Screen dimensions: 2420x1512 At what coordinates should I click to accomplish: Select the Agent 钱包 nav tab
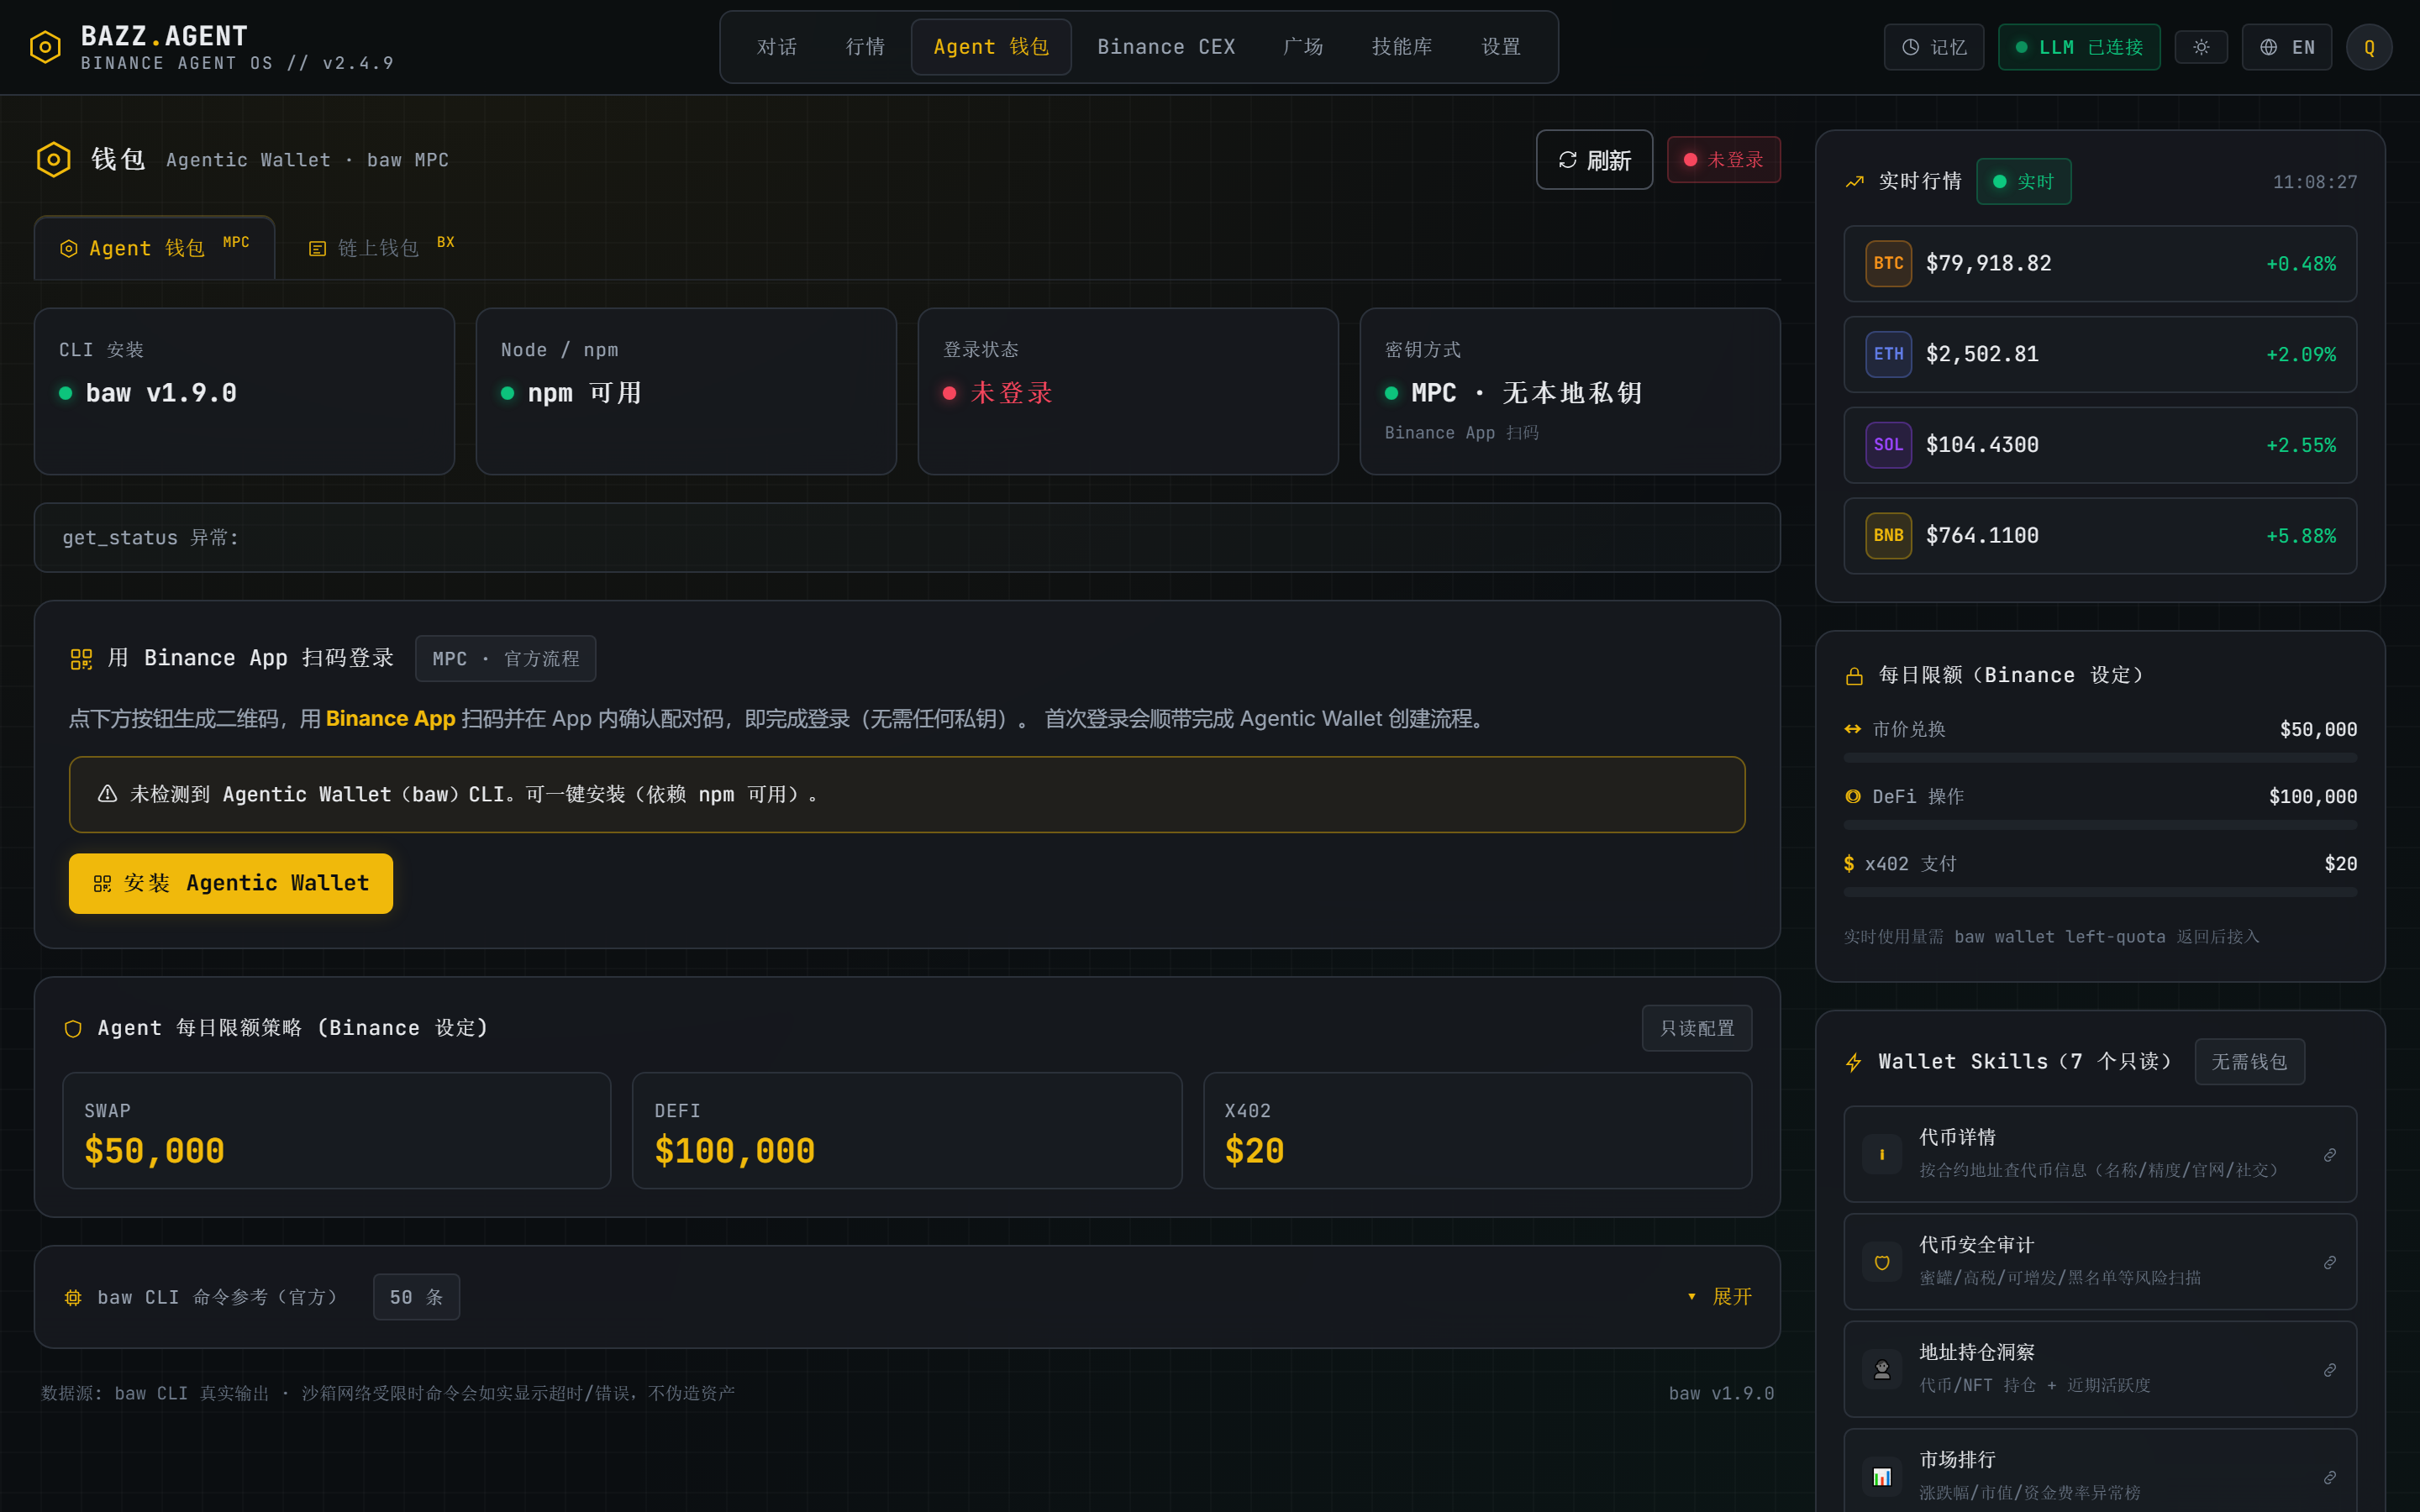point(991,47)
